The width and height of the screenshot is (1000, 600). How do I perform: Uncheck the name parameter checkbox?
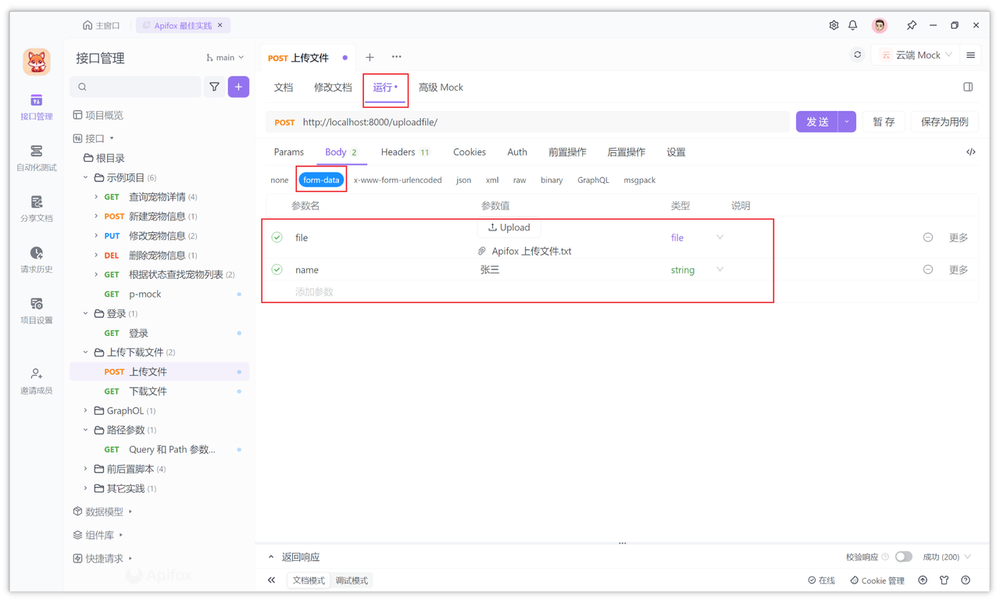tap(277, 270)
